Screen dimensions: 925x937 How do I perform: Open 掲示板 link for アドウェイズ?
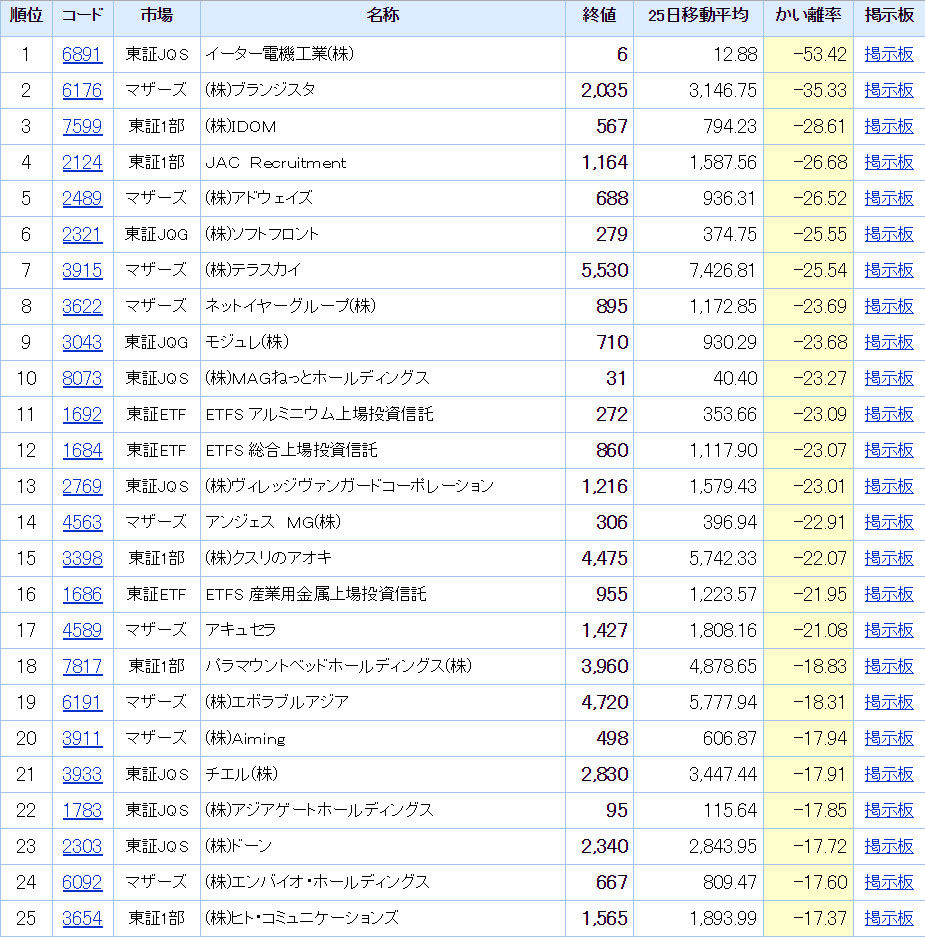[889, 198]
